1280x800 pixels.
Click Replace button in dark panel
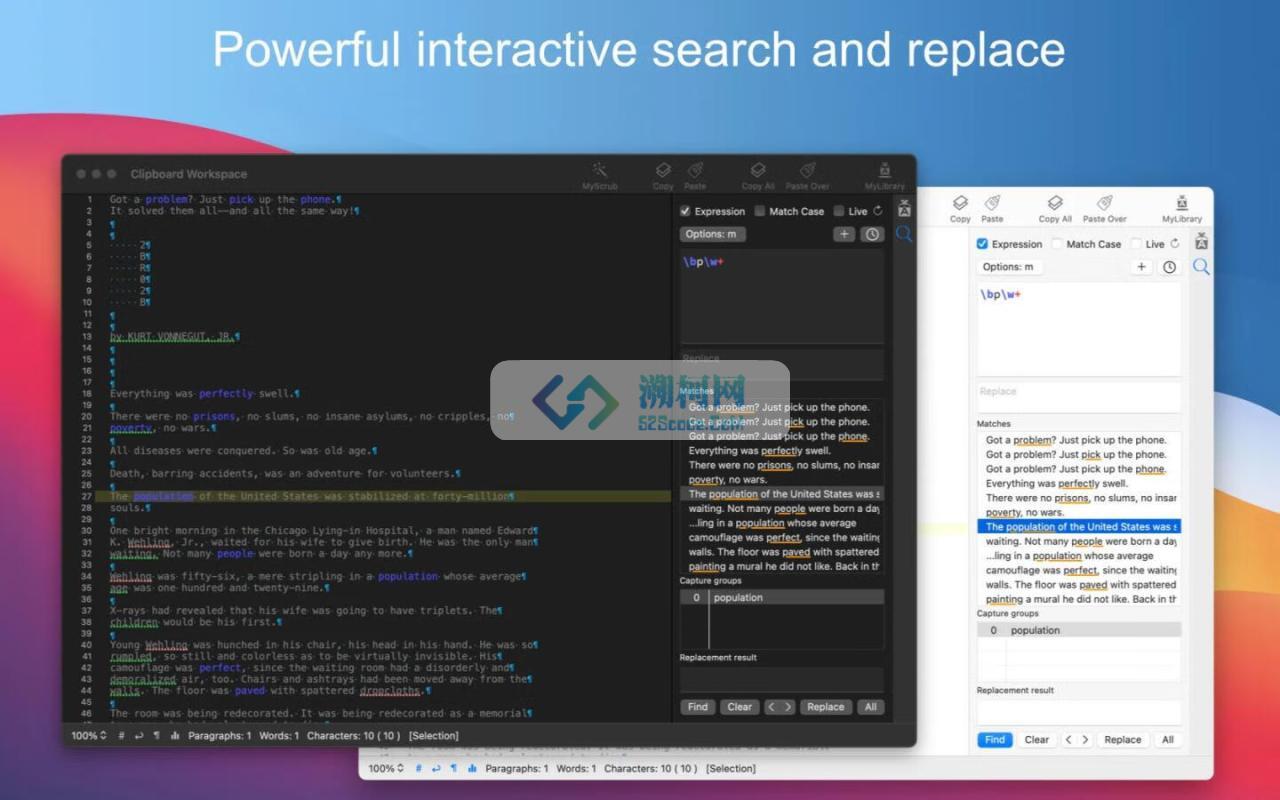tap(826, 707)
